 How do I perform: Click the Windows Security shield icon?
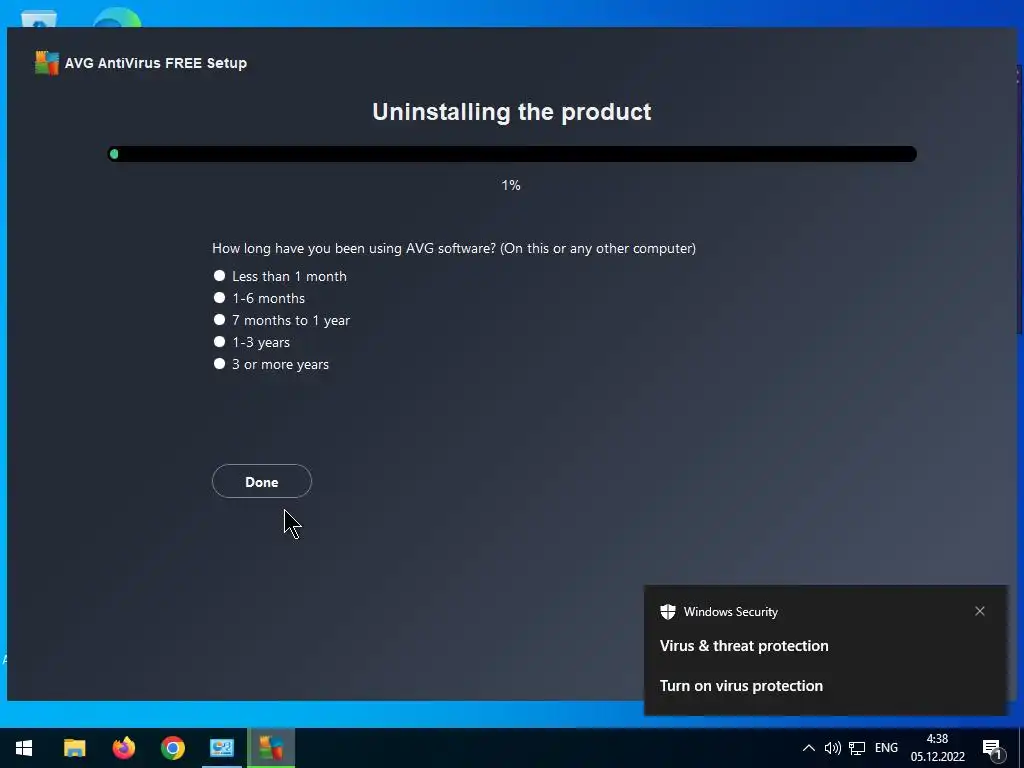(667, 612)
